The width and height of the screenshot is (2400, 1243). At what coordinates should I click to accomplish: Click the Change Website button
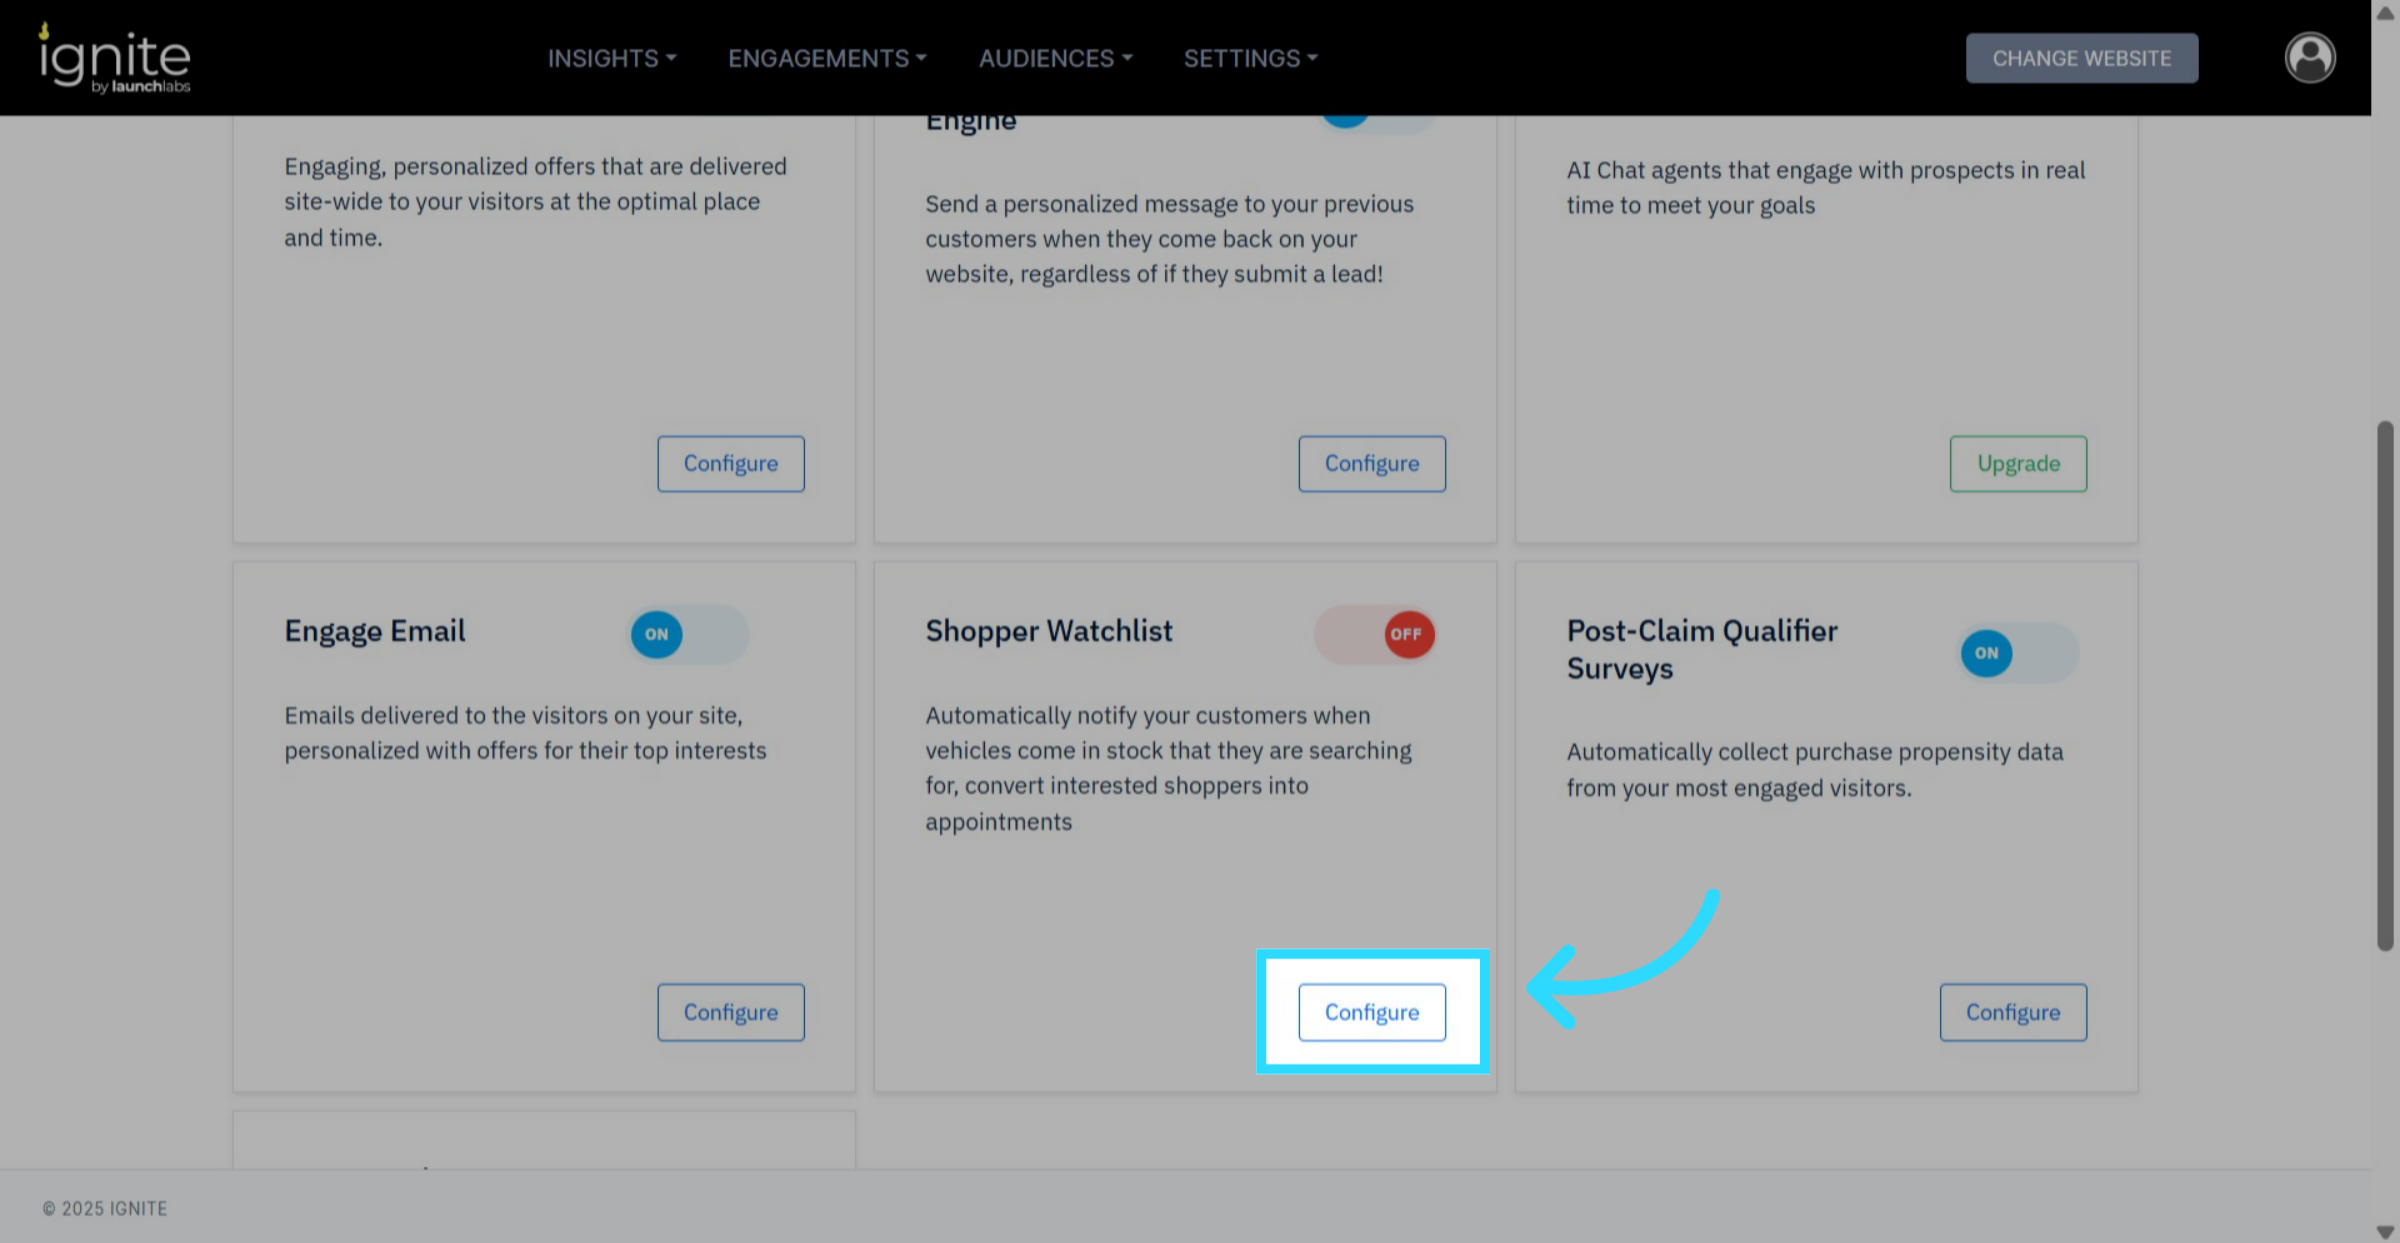(2081, 58)
